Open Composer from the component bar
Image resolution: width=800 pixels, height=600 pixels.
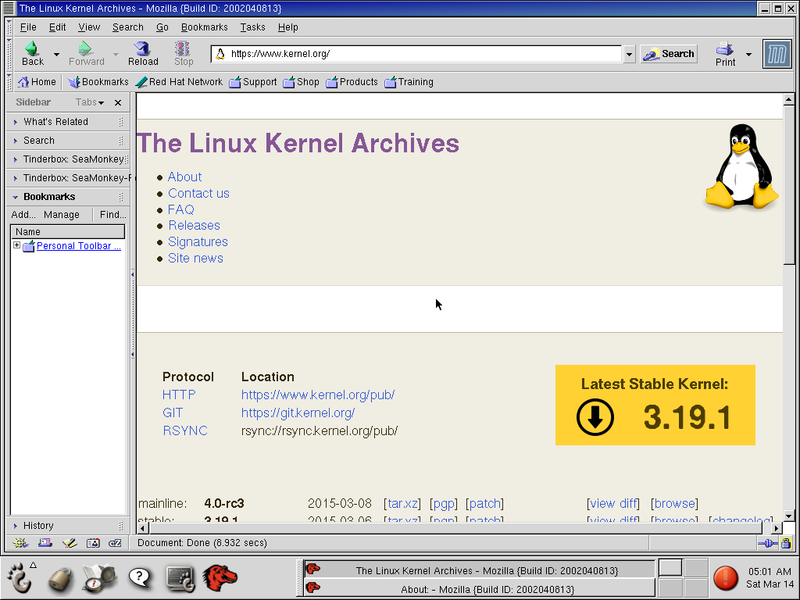(x=69, y=543)
